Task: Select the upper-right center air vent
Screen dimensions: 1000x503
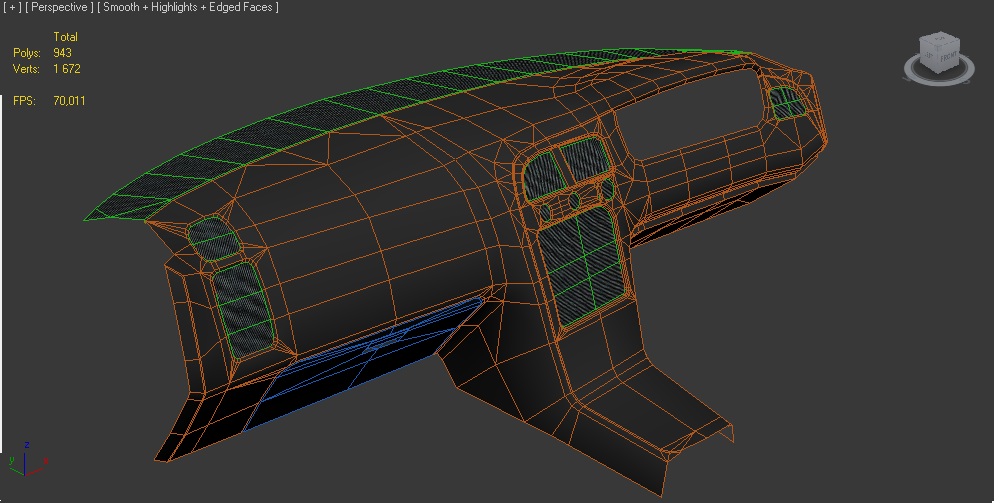Action: 582,163
